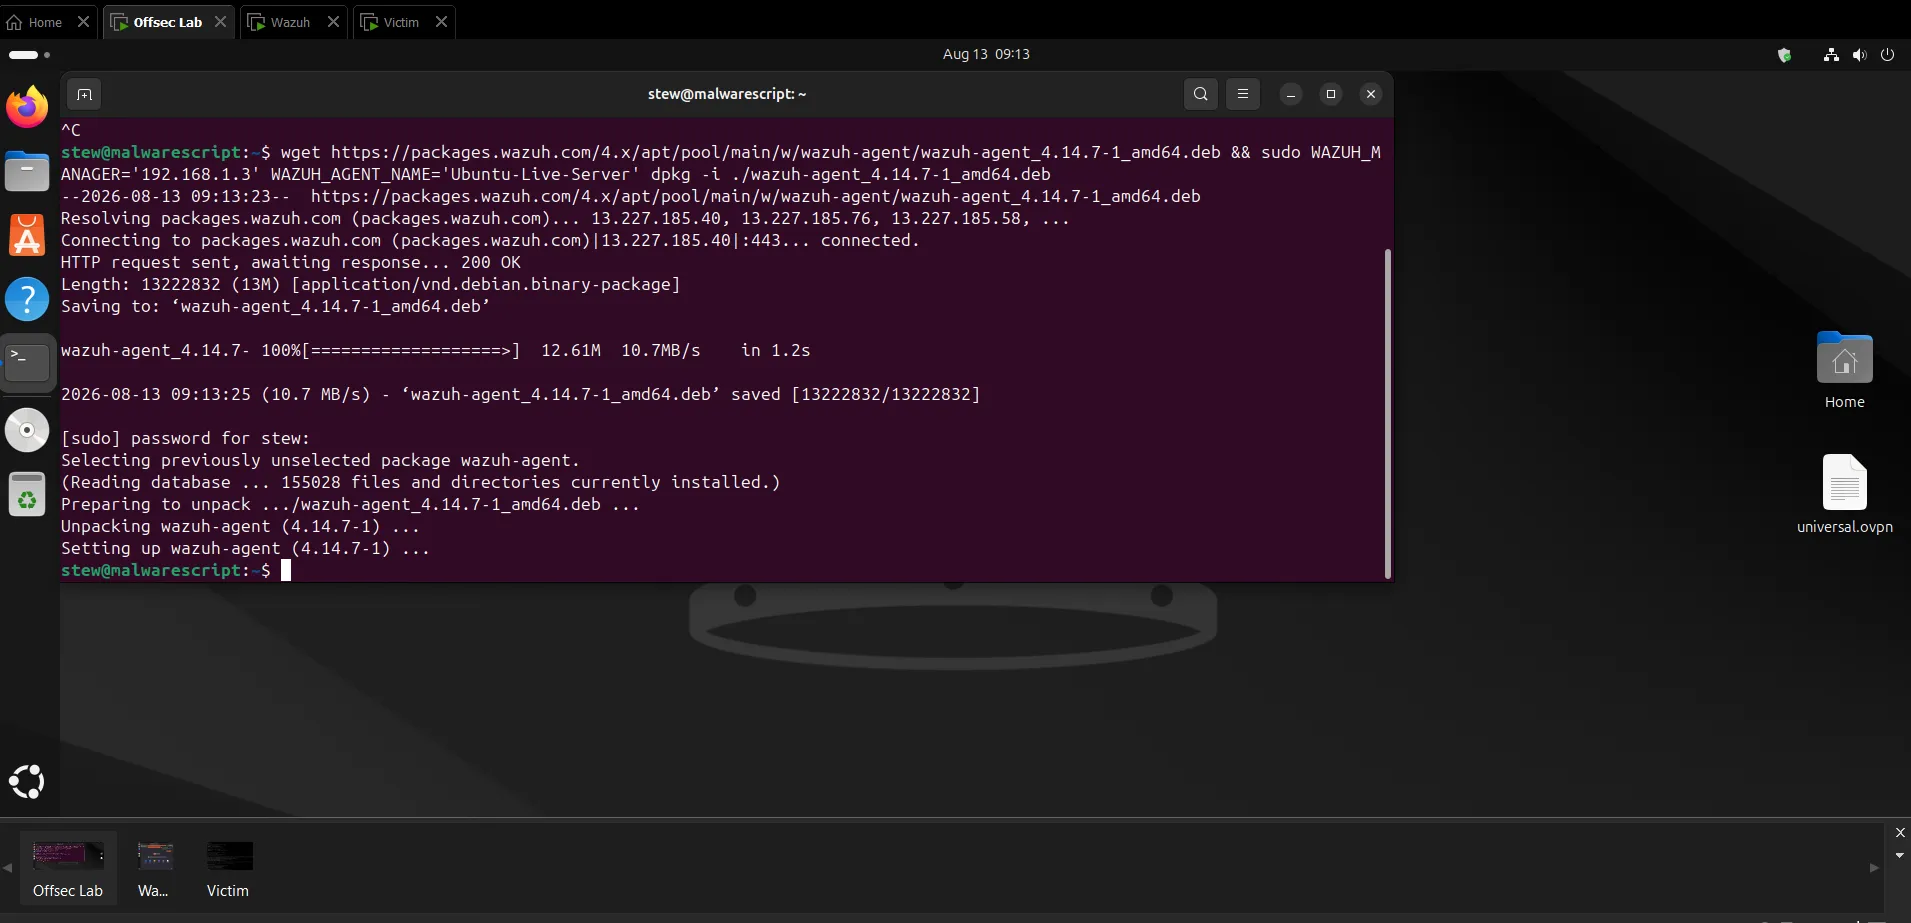Click the "[sudo] password for stew:" line
The image size is (1911, 923).
[186, 438]
